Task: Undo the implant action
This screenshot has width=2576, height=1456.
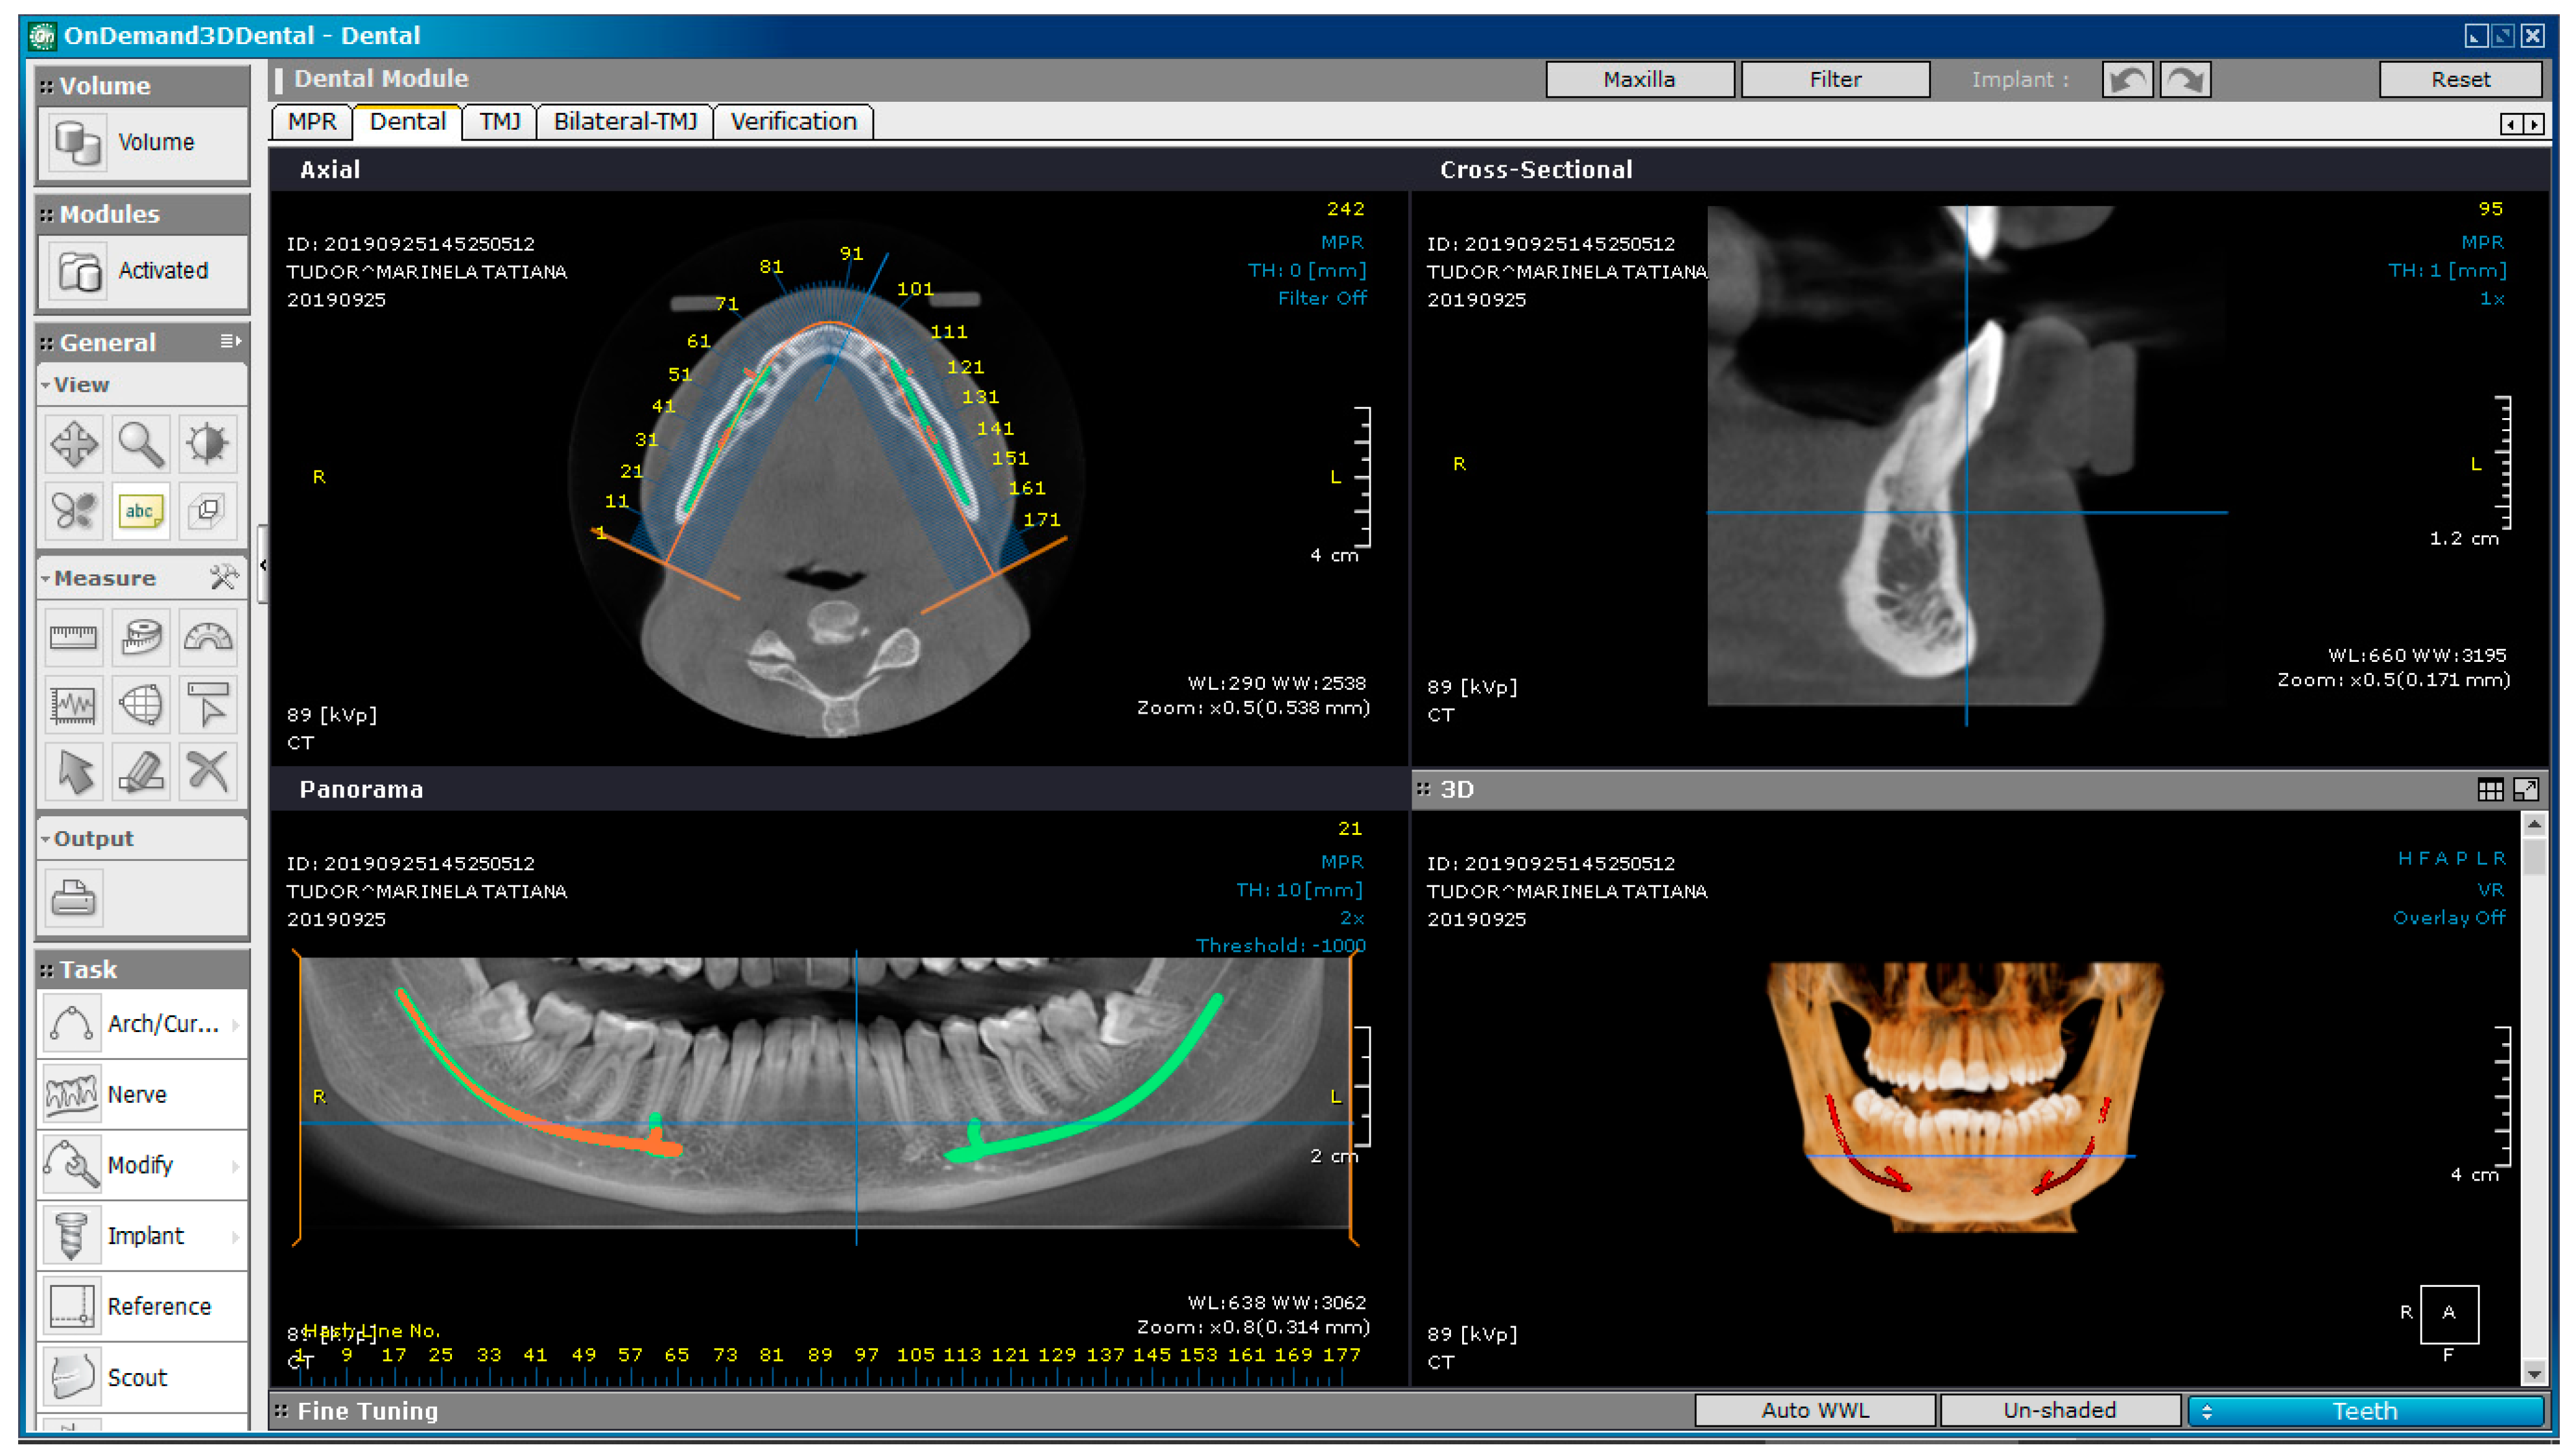Action: click(x=2127, y=80)
